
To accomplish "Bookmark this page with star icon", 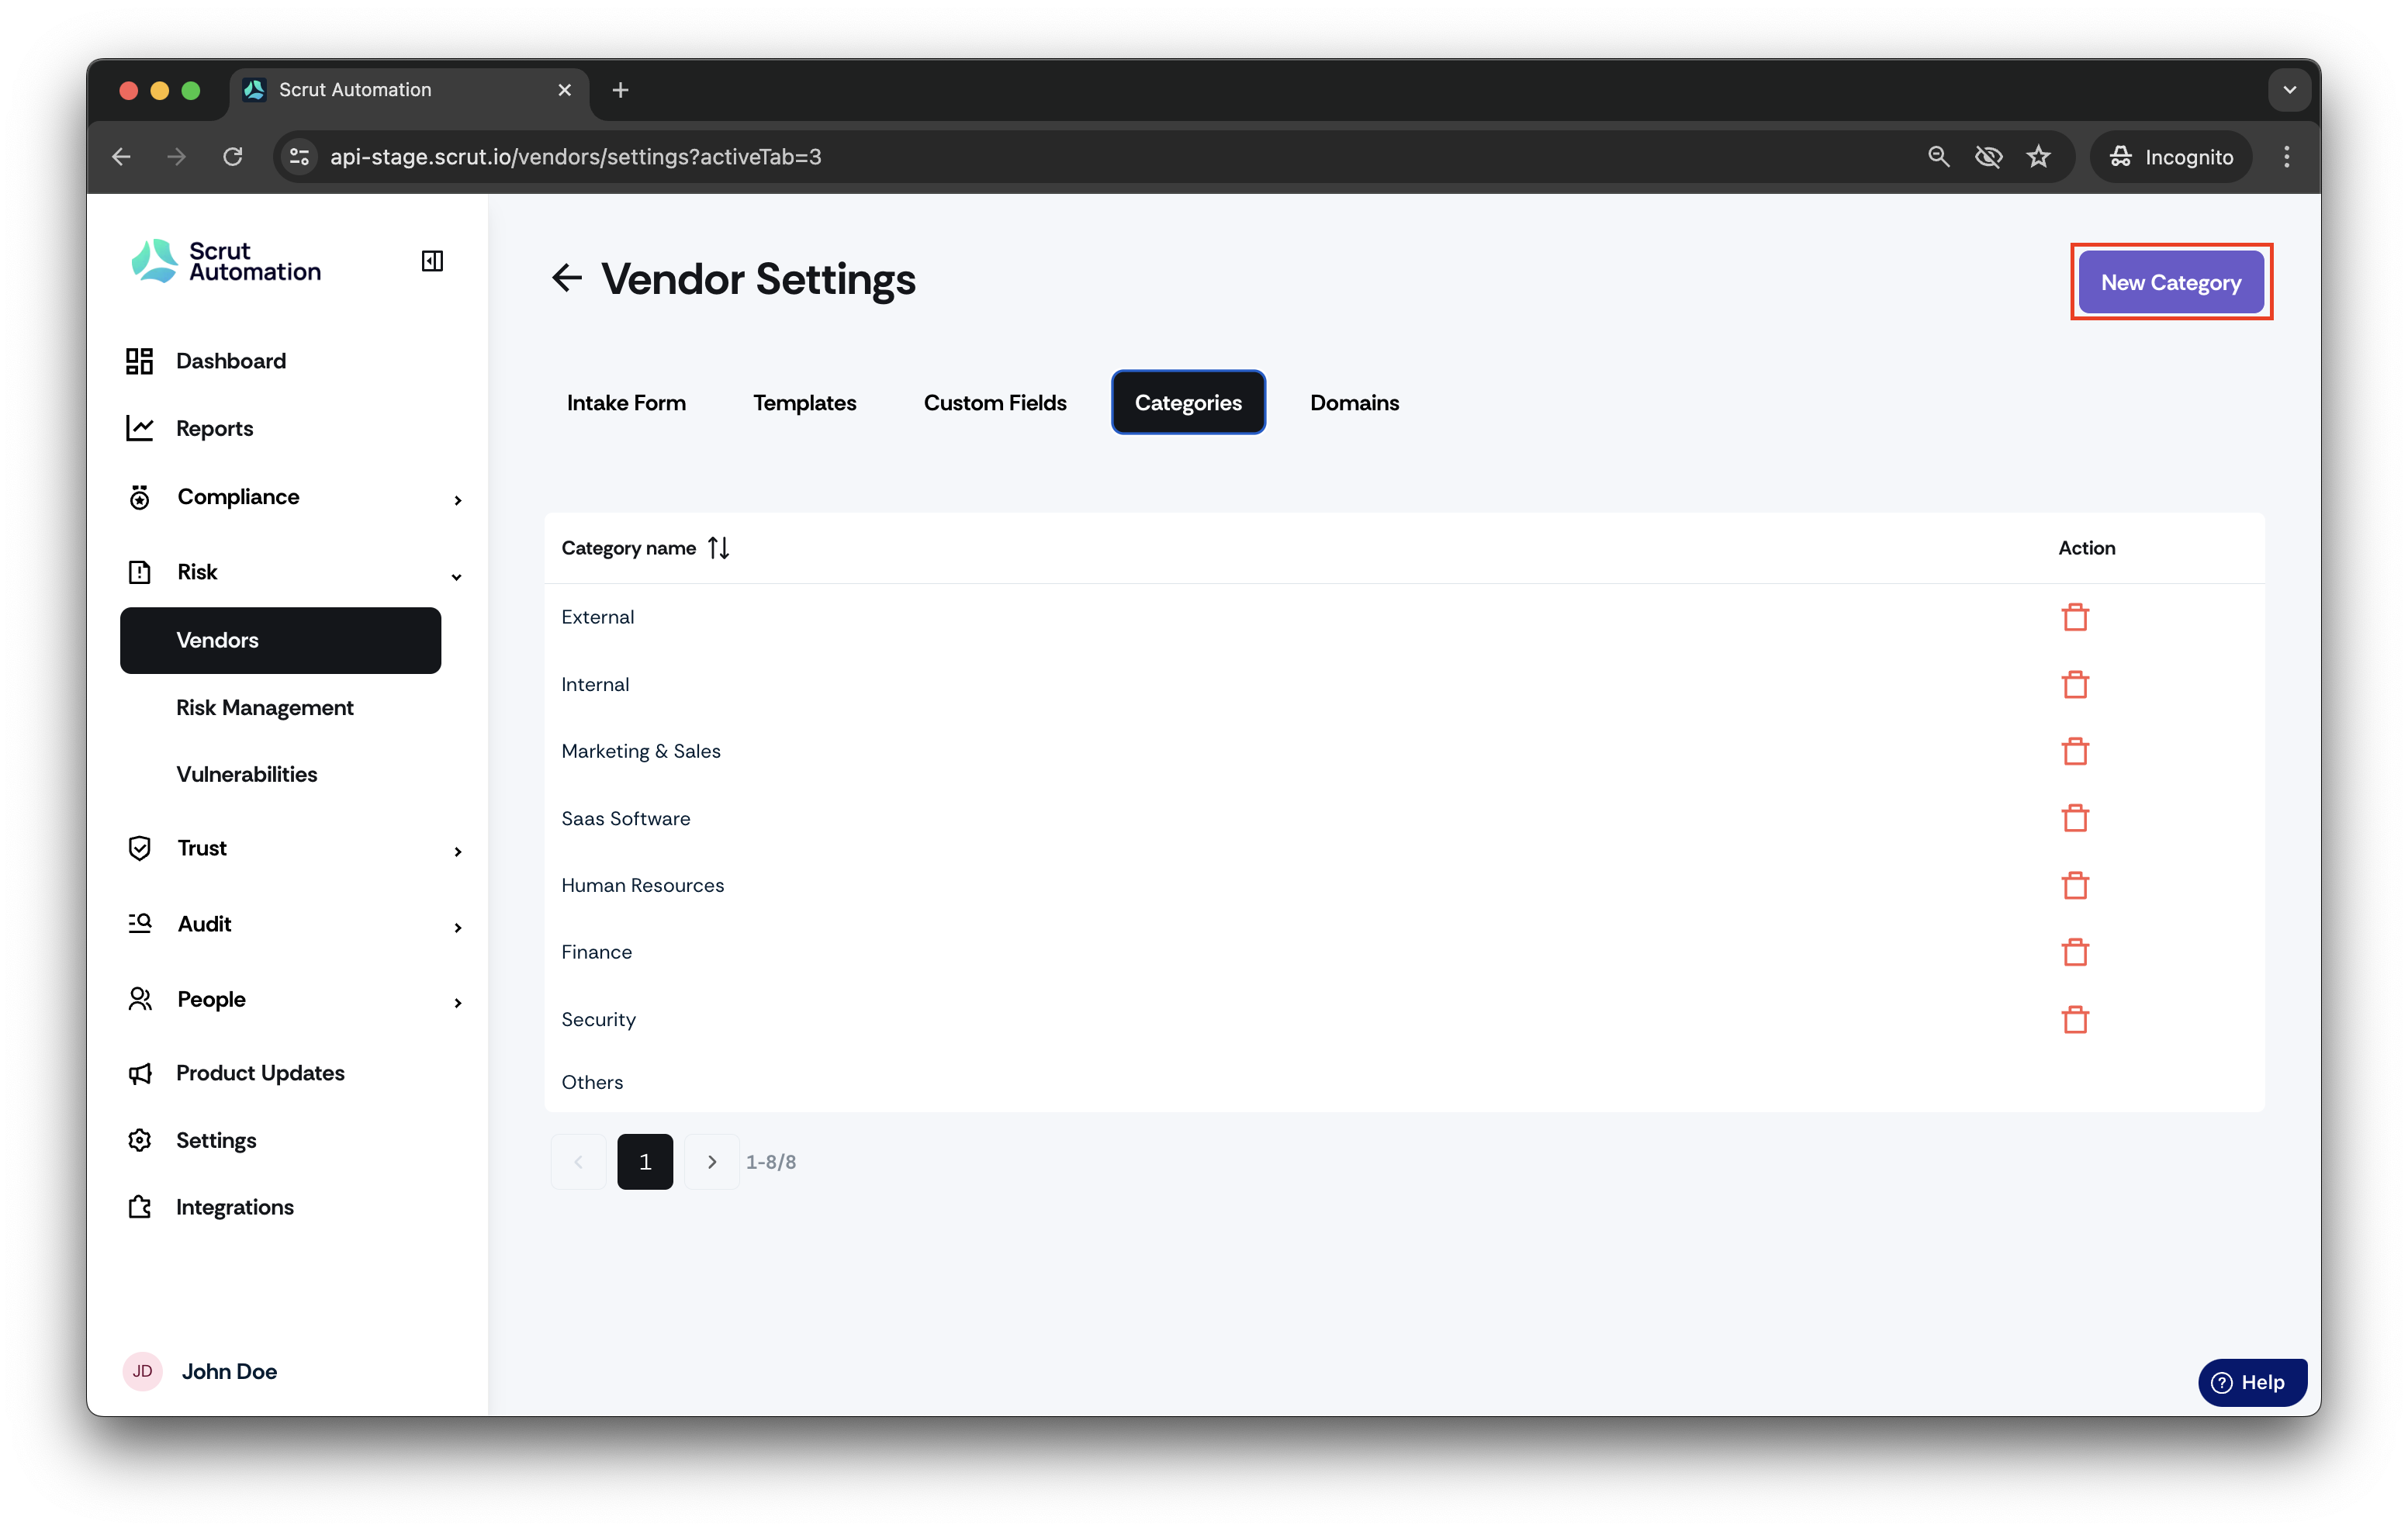I will (2039, 156).
